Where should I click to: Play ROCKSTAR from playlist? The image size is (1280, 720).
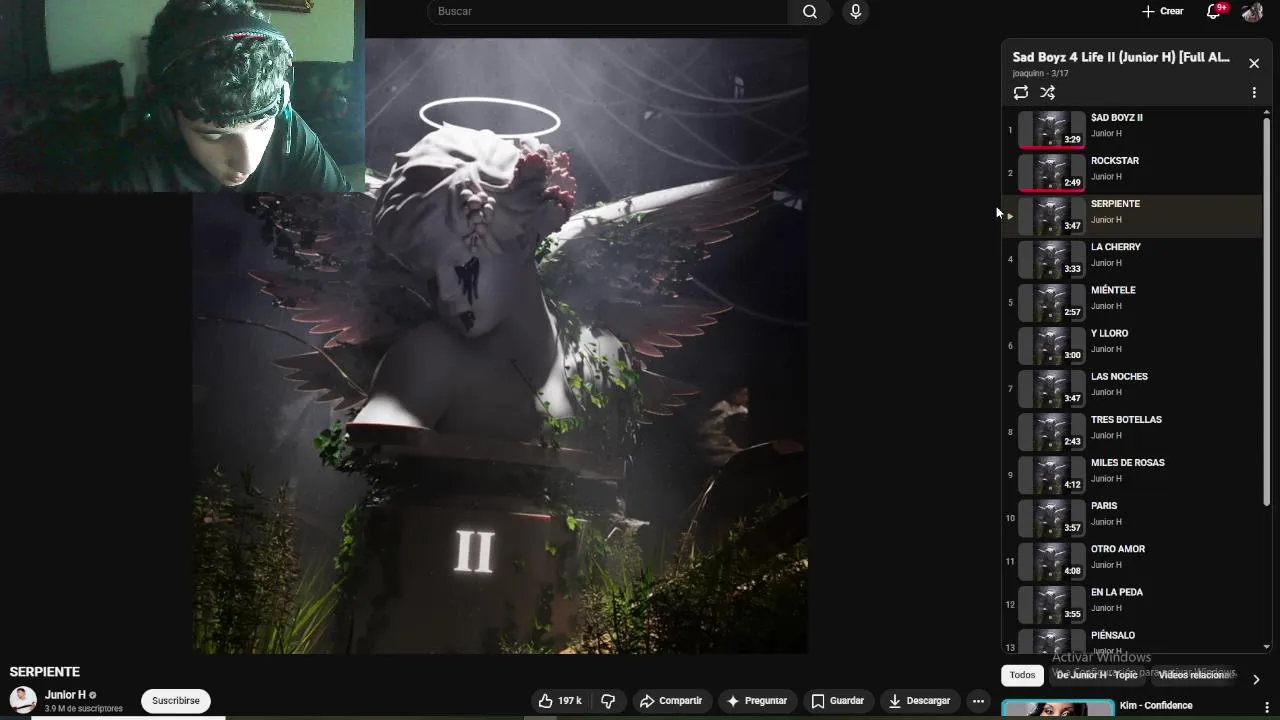click(x=1133, y=173)
